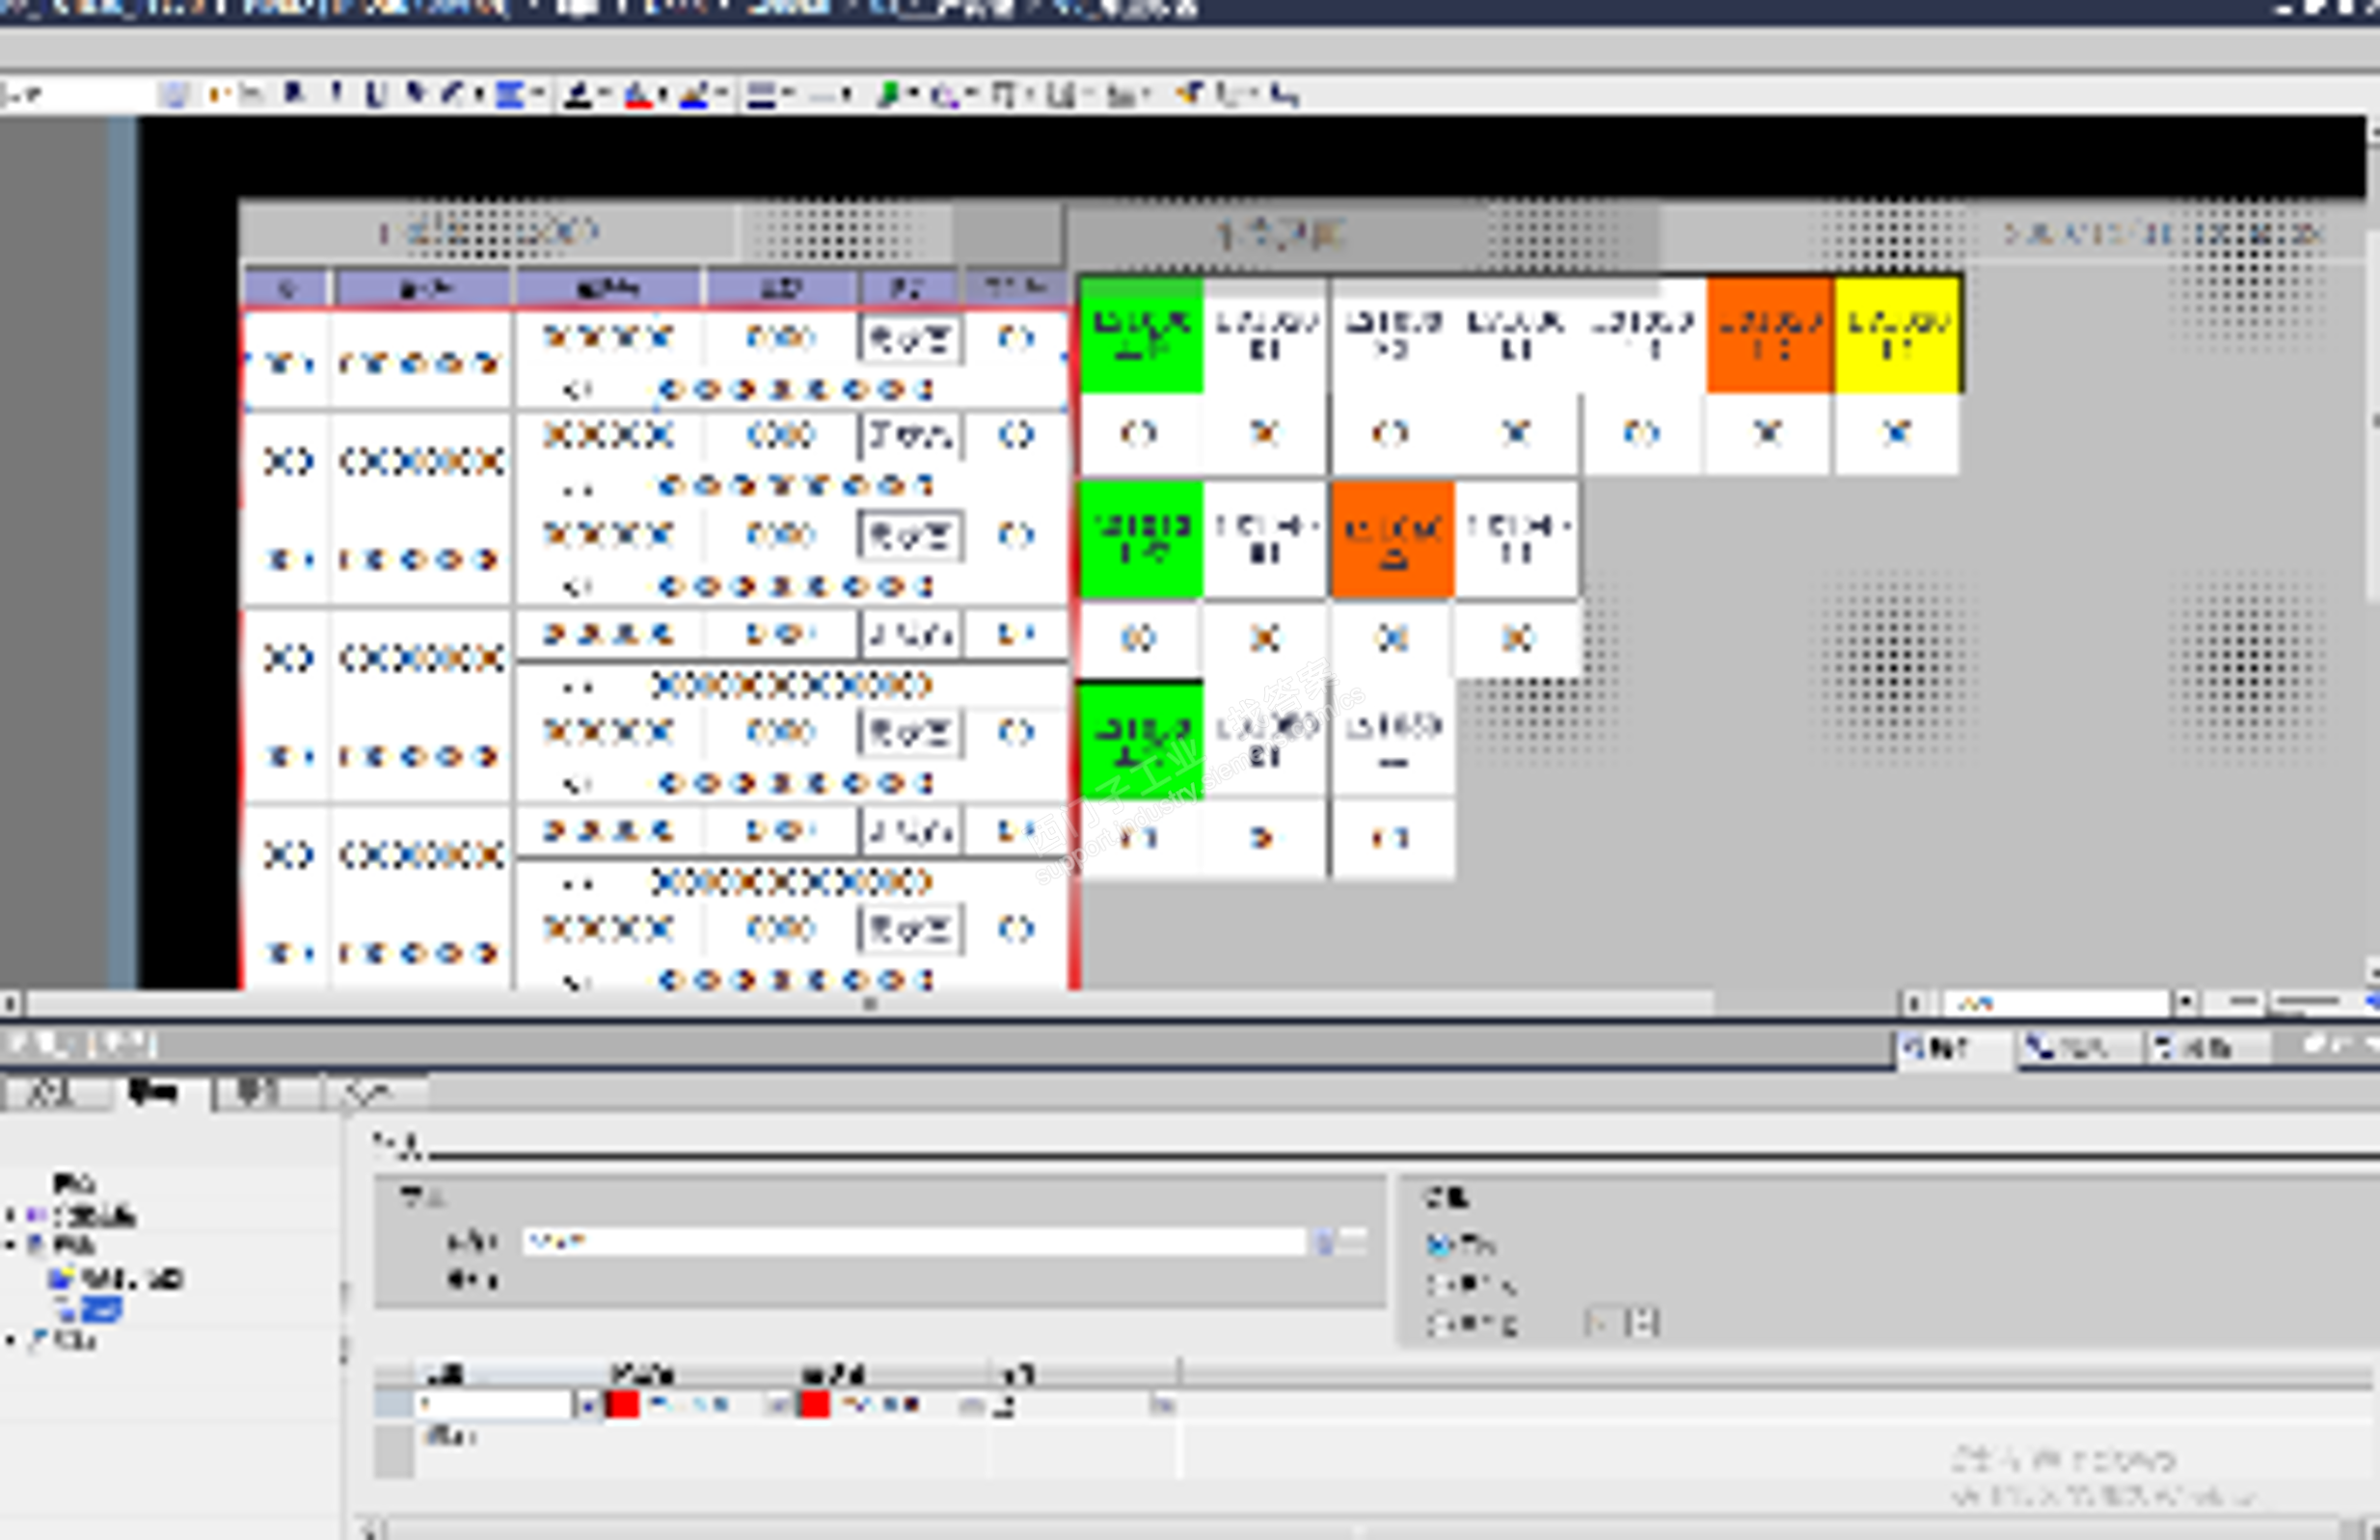Click the tag browse button beside name field
Image resolution: width=2380 pixels, height=1540 pixels.
tap(1324, 1243)
